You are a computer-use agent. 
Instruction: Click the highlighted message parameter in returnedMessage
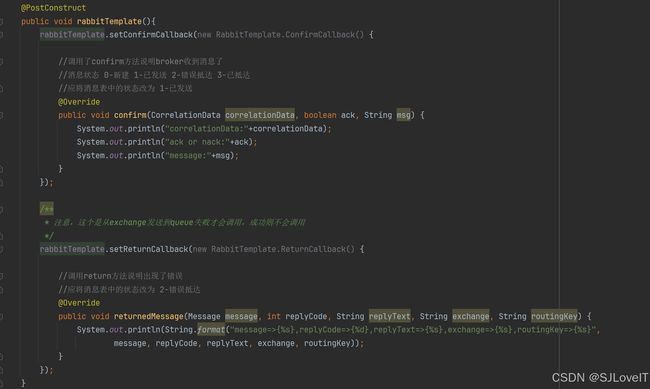tap(241, 316)
